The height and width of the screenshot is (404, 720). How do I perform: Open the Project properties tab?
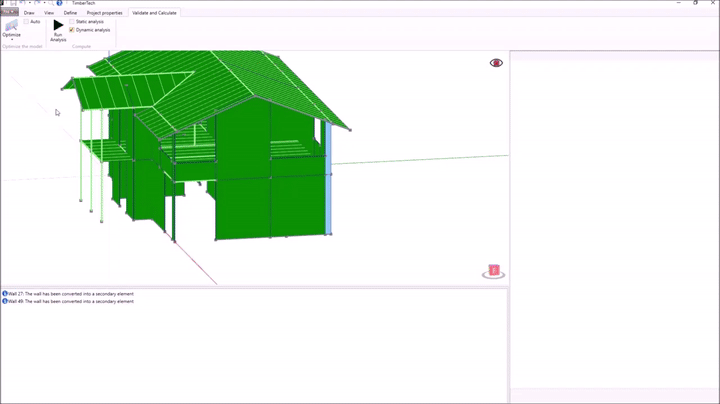click(105, 13)
